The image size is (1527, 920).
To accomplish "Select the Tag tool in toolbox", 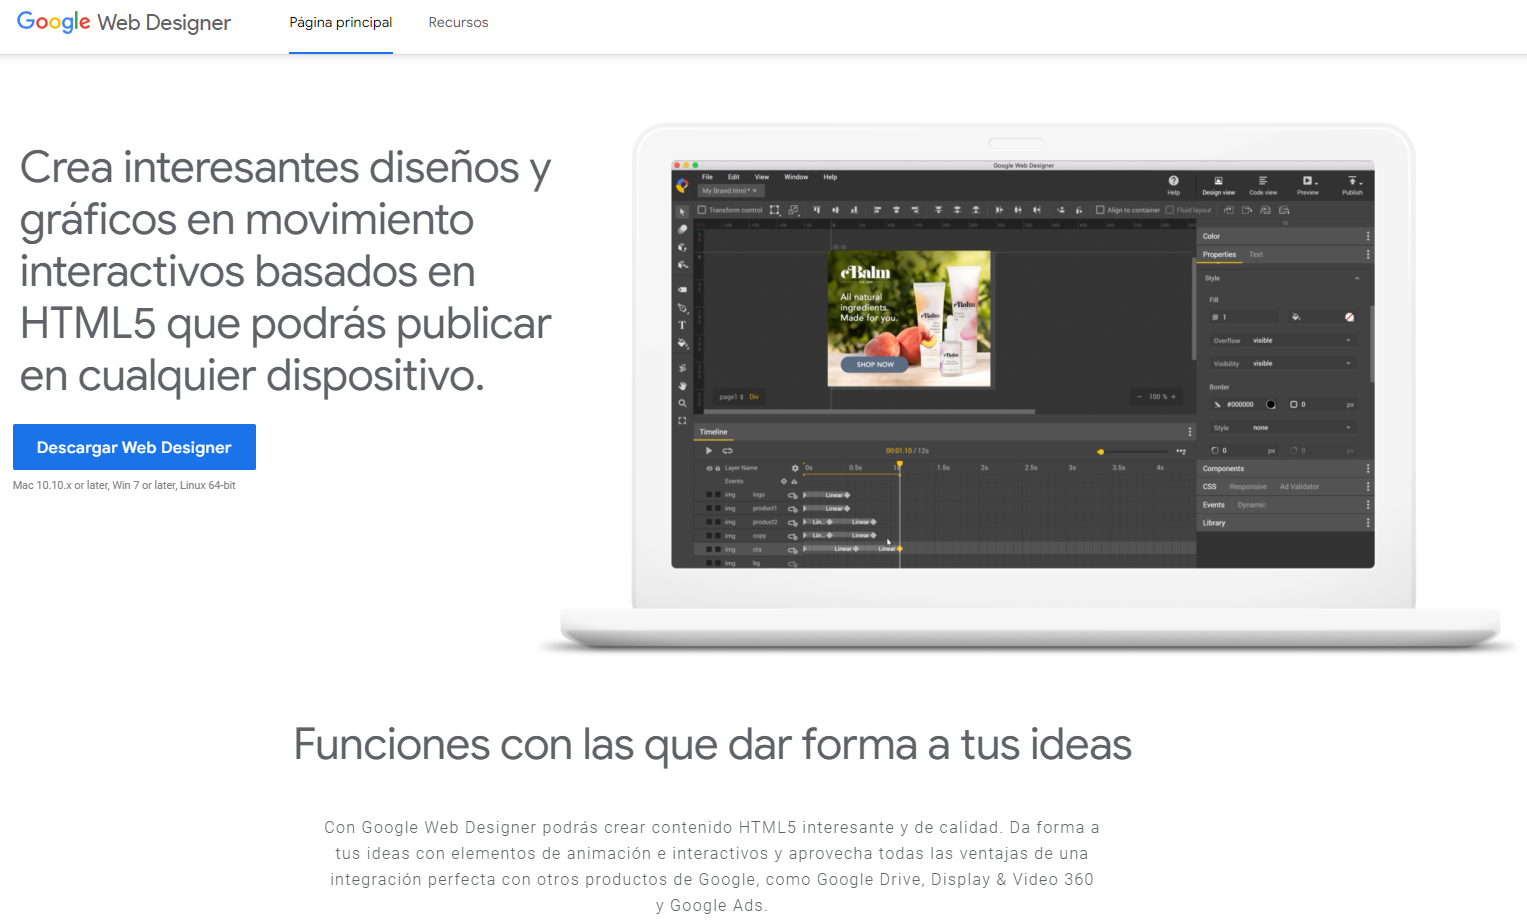I will 682,289.
